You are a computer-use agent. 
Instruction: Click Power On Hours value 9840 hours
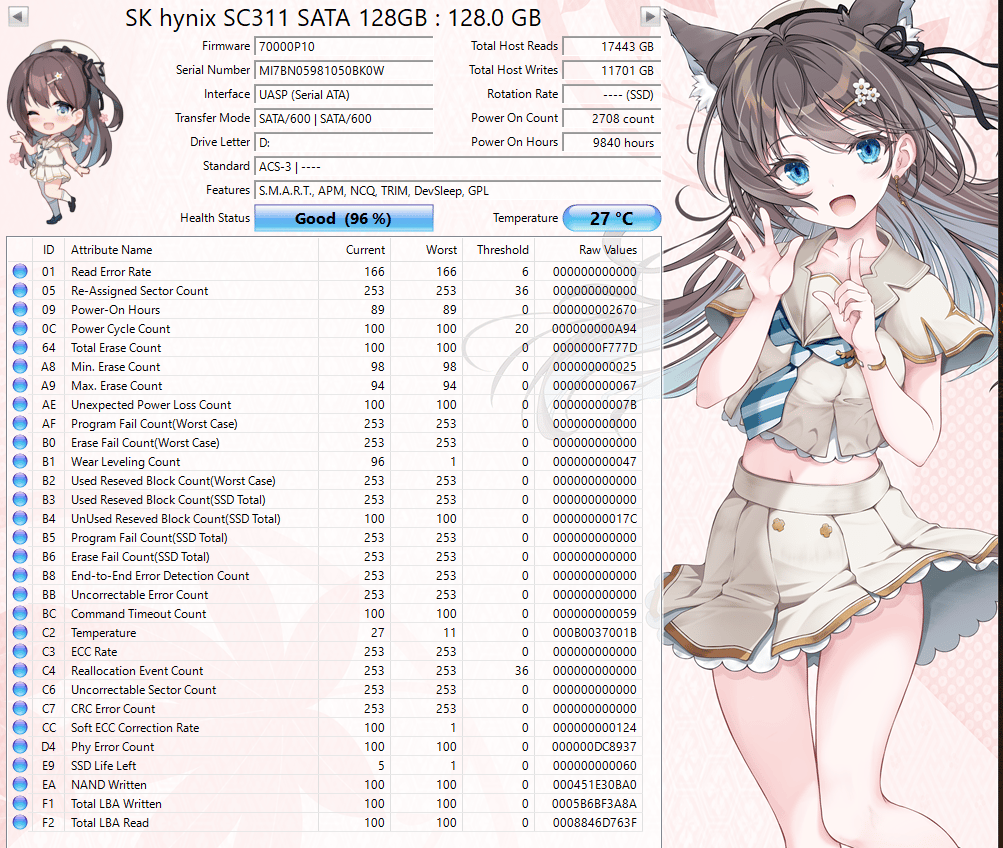click(x=612, y=143)
